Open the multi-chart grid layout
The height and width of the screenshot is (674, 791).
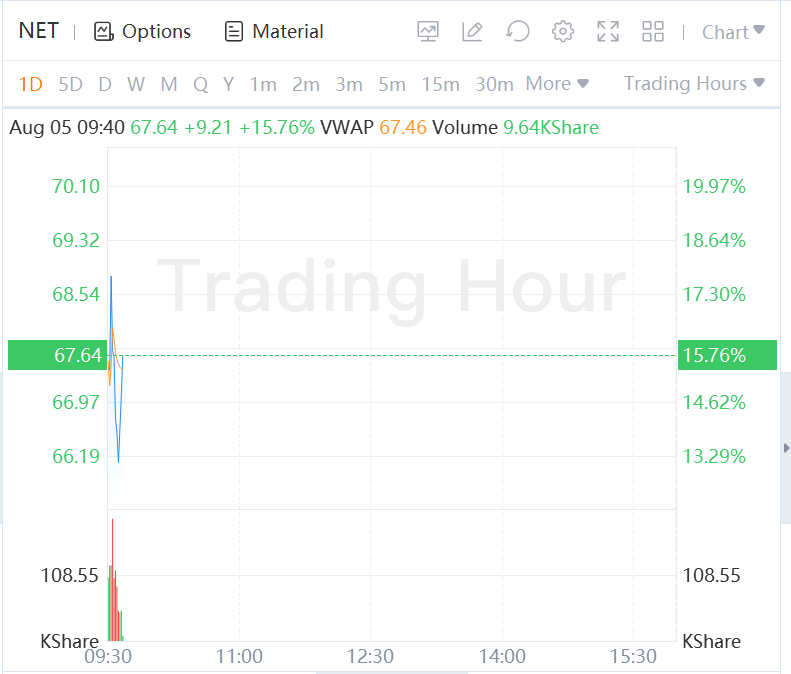[x=653, y=32]
